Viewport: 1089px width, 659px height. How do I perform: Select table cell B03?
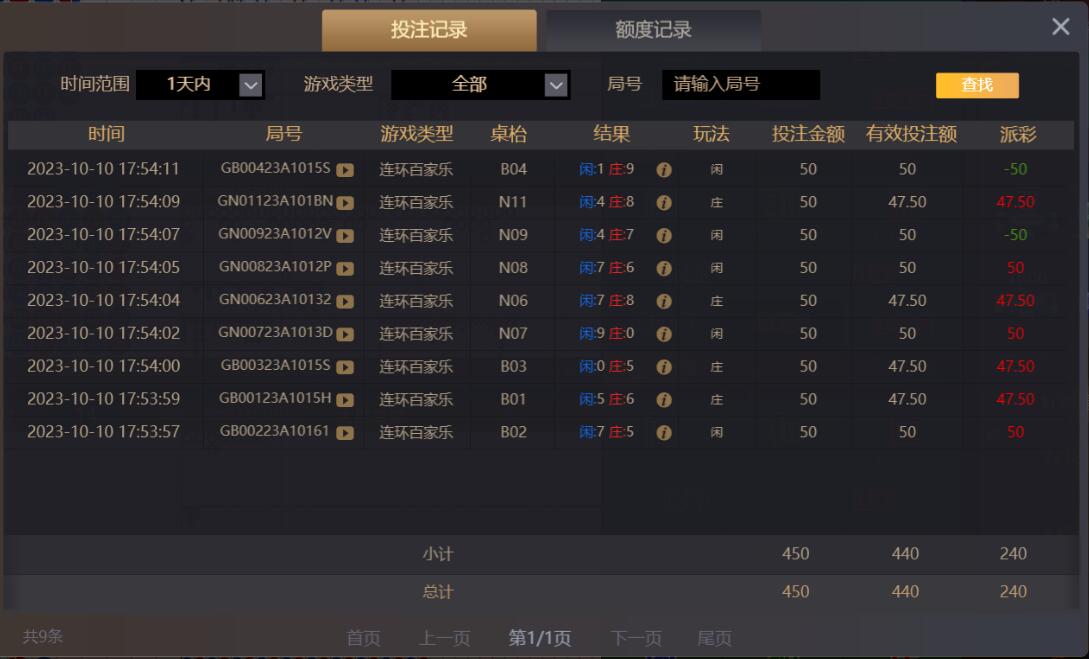point(513,366)
